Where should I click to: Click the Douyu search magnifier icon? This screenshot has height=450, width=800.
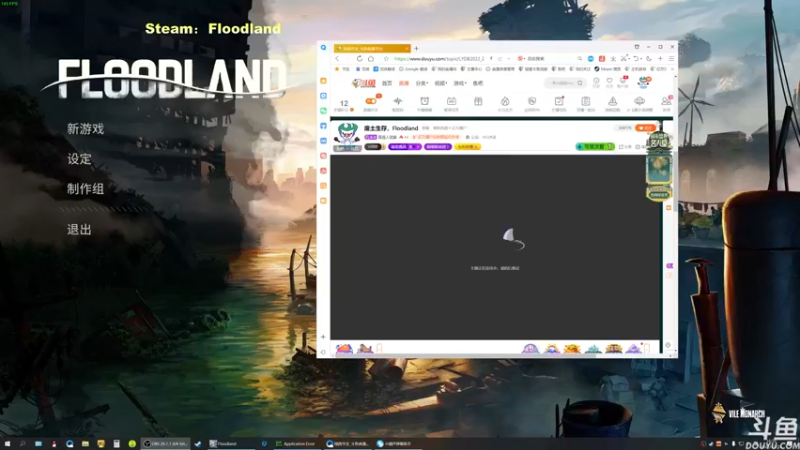(x=580, y=83)
